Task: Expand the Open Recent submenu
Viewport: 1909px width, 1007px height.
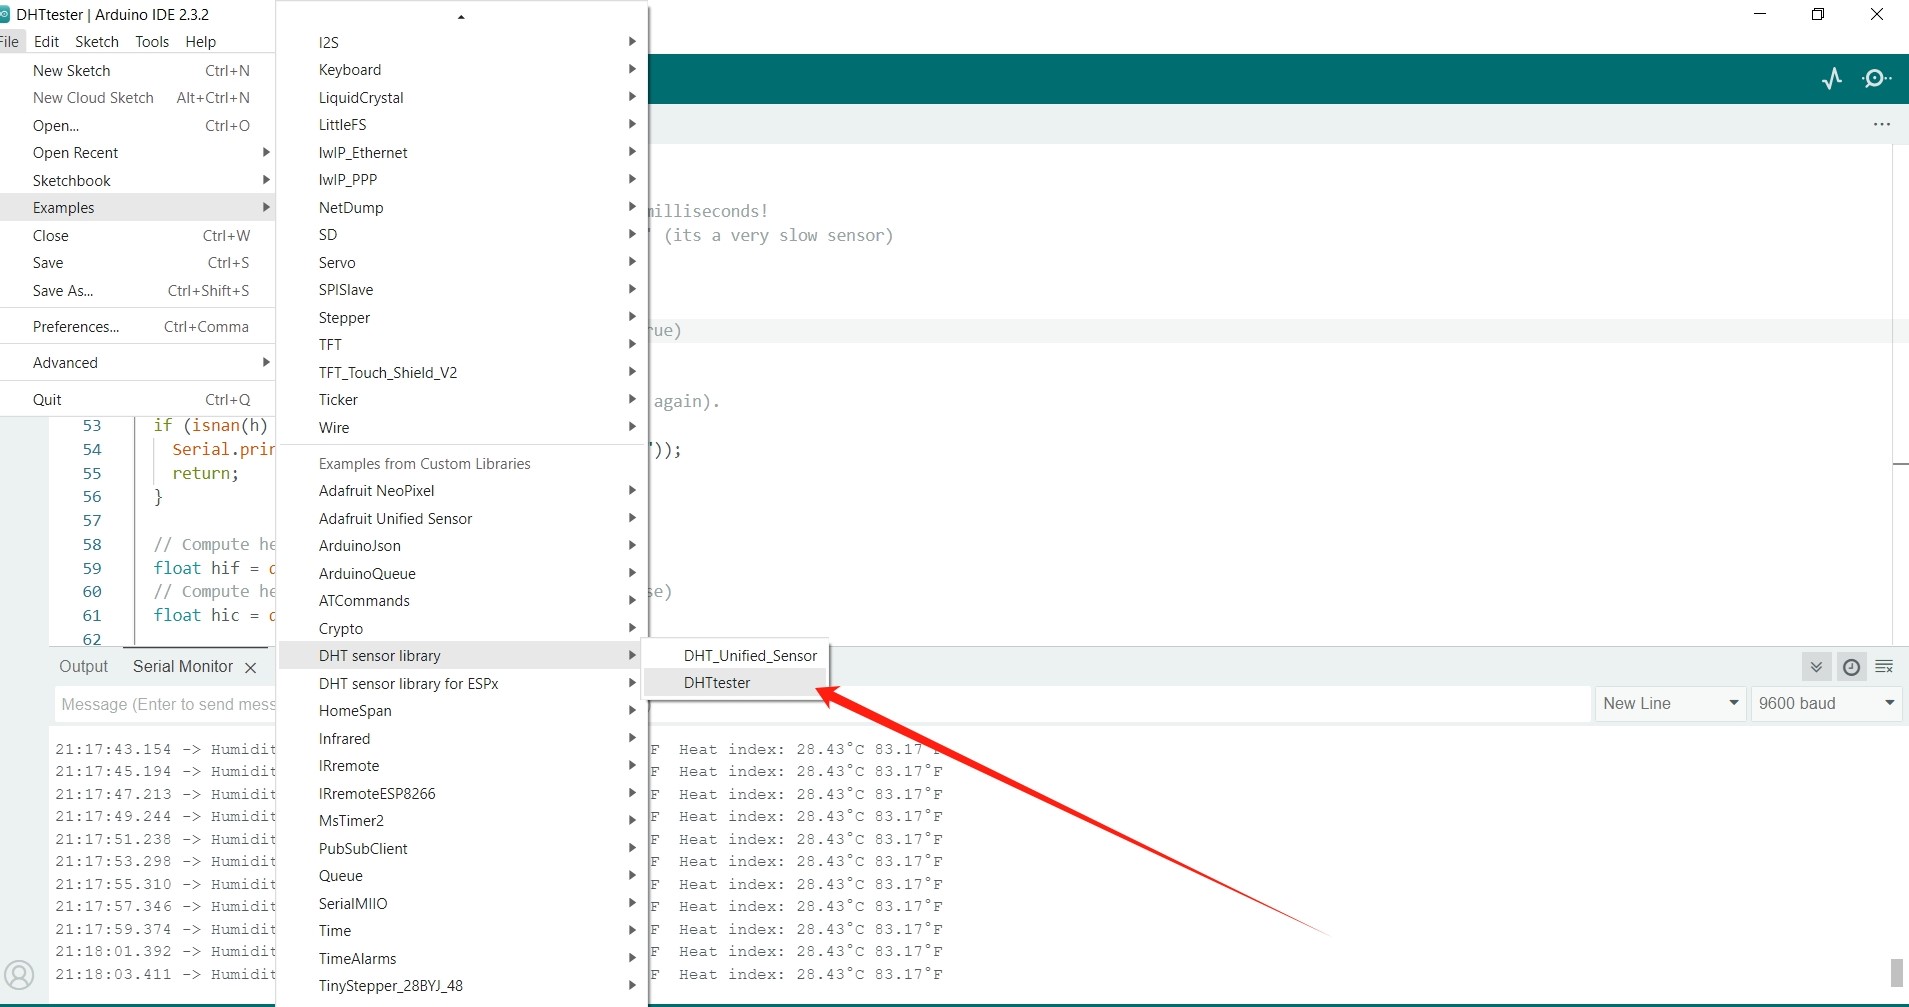Action: [x=138, y=153]
